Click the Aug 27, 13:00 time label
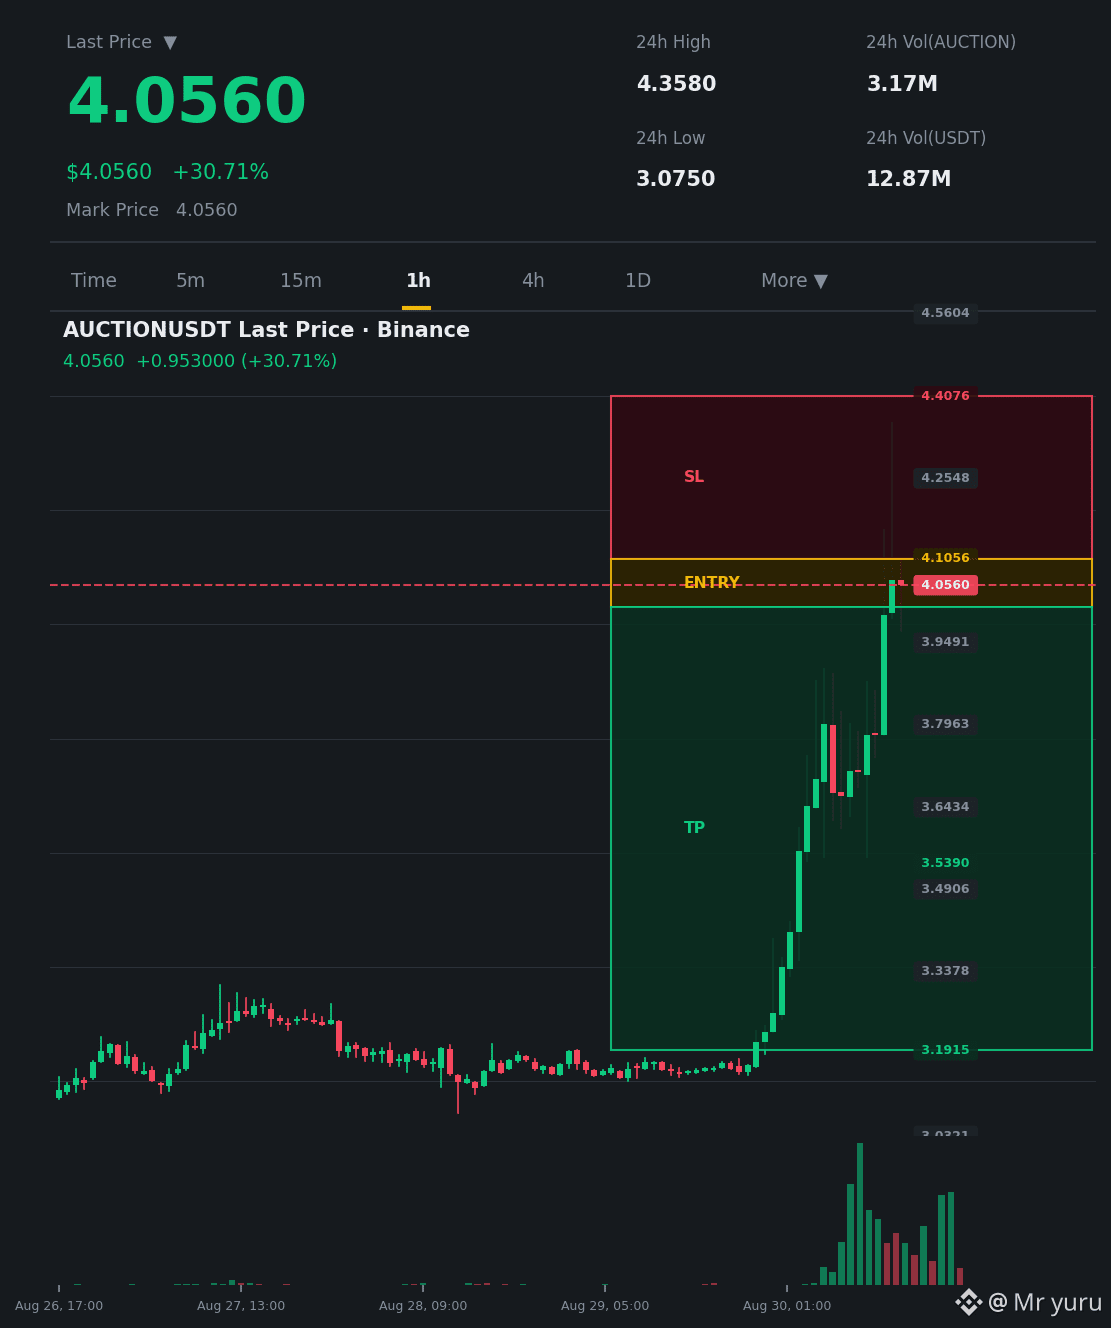 point(241,1306)
